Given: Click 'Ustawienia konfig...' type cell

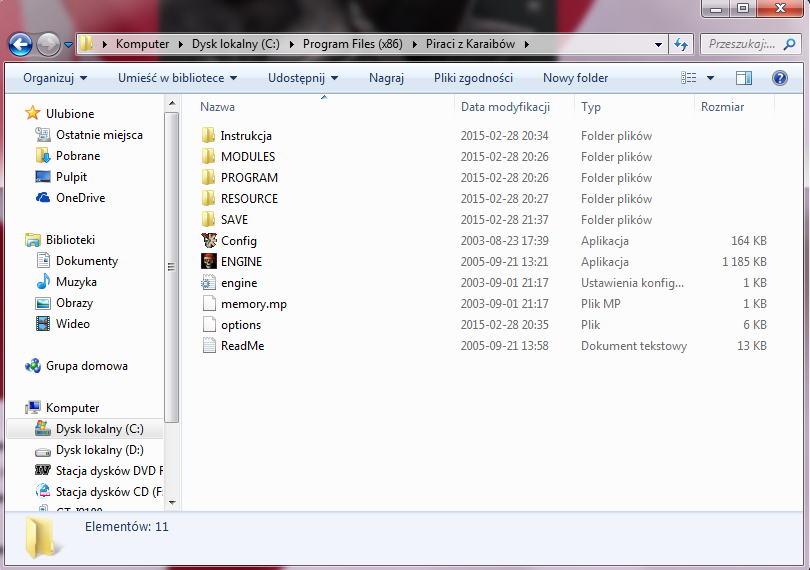Looking at the screenshot, I should click(x=632, y=283).
